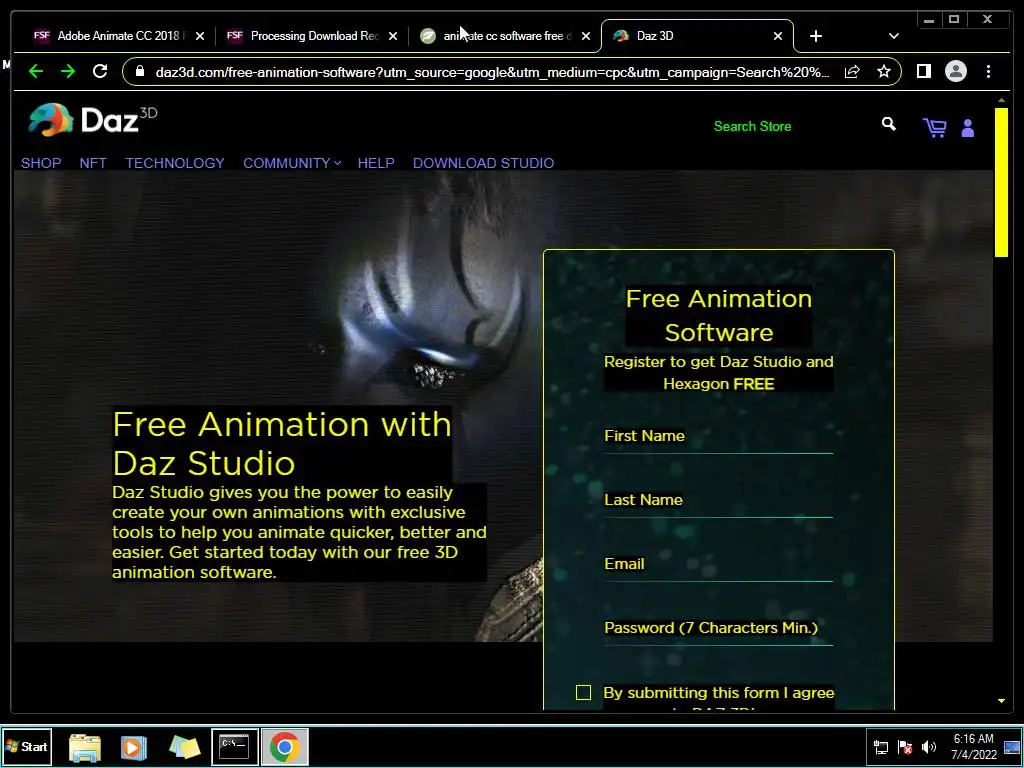Screen dimensions: 1024x768
Task: Open the Windows Start menu
Action: pyautogui.click(x=26, y=746)
